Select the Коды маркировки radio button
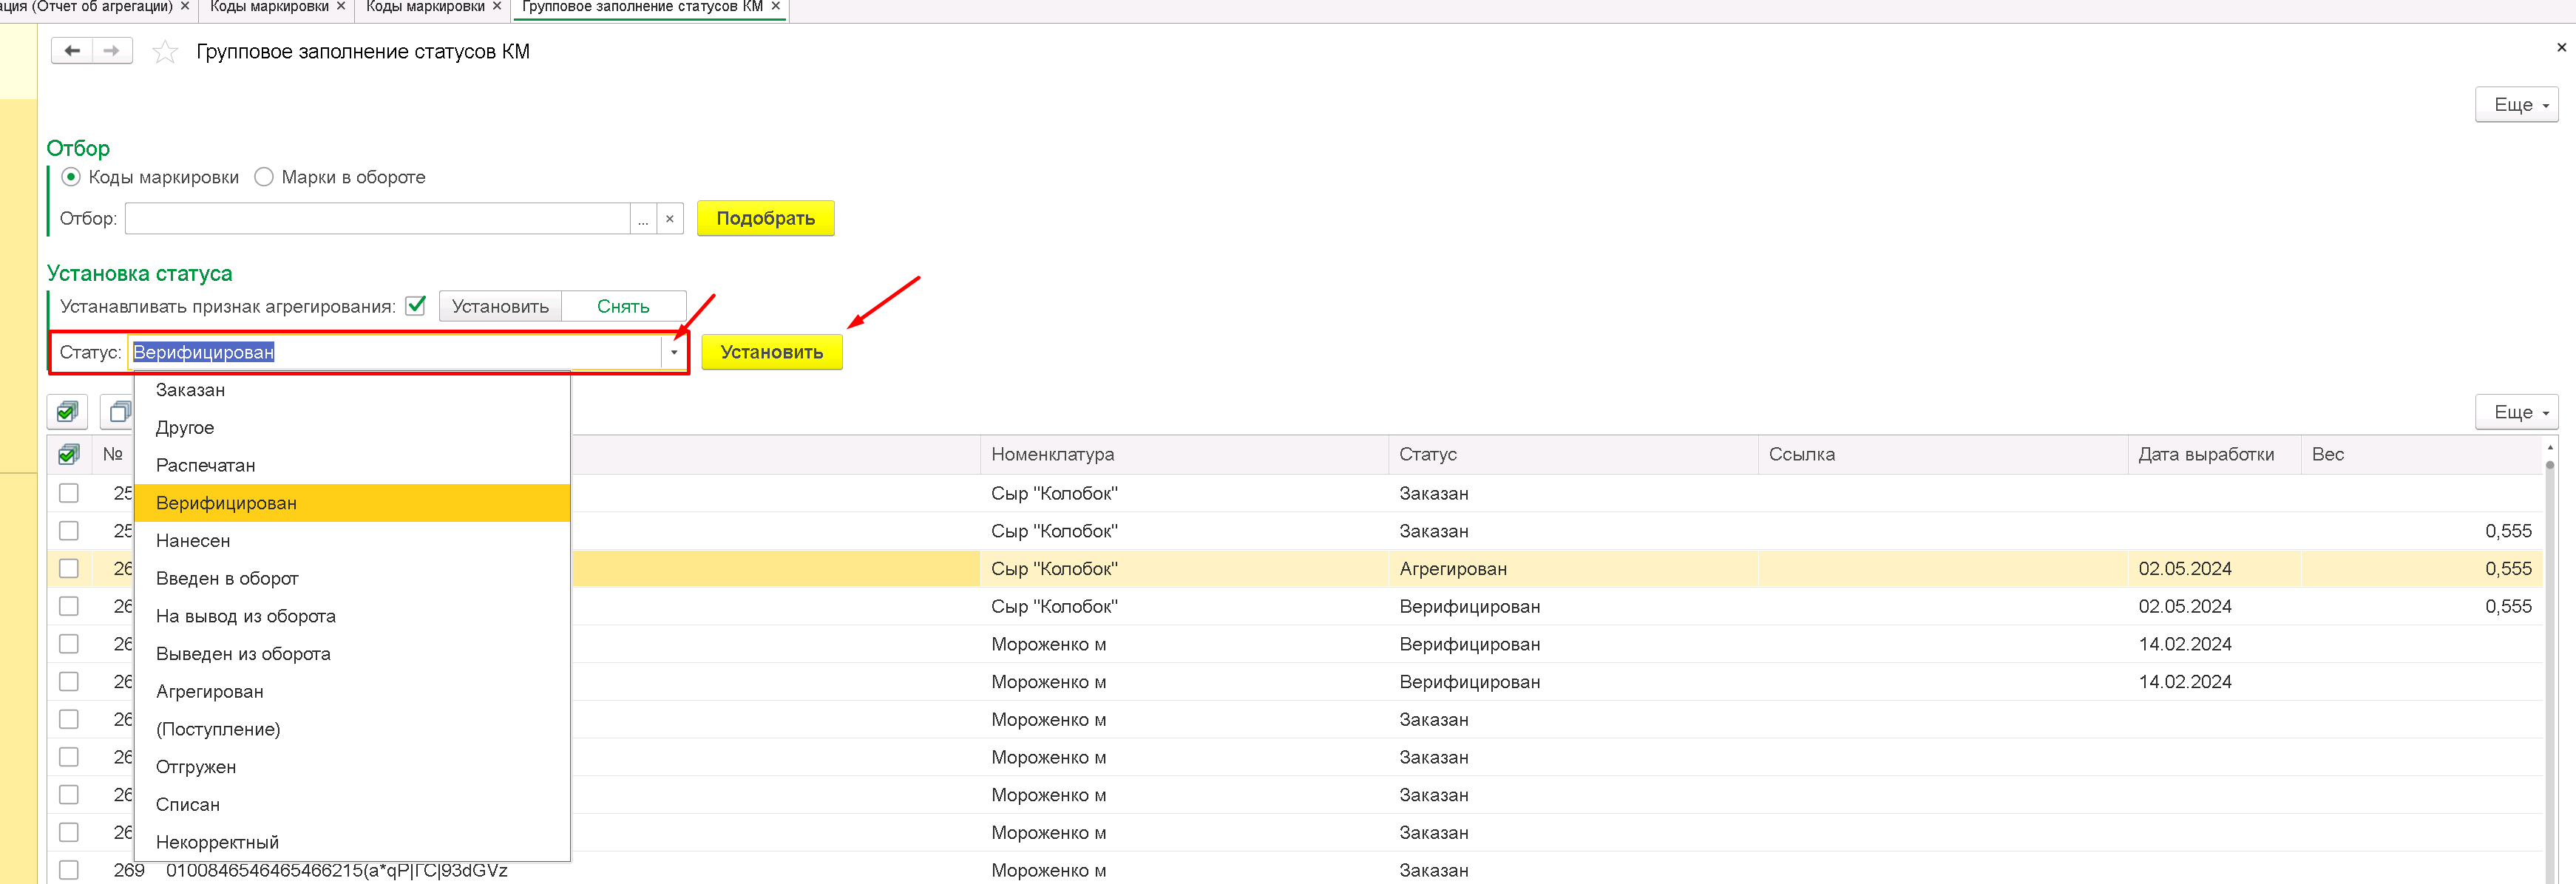Screen dimensions: 2576x884 tap(71, 177)
